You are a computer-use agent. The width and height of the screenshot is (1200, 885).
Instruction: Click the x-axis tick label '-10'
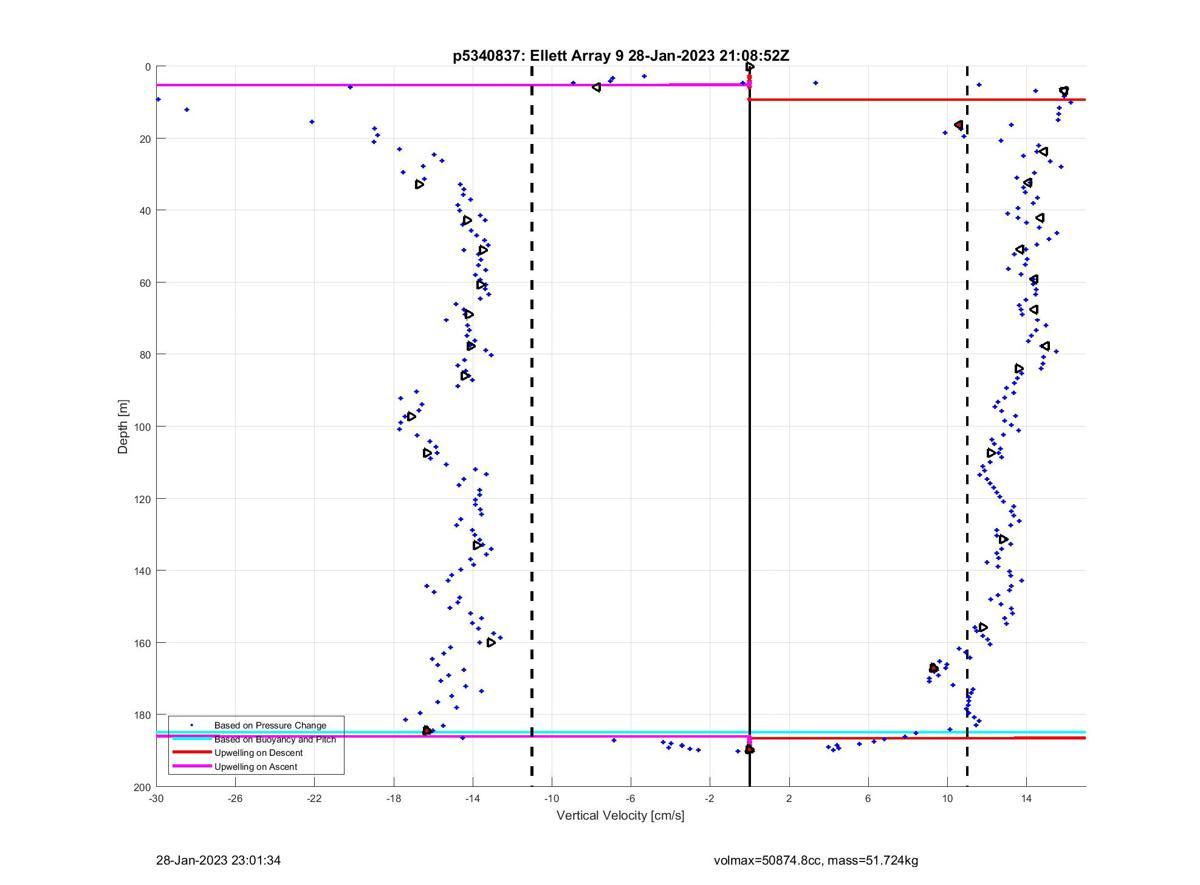tap(552, 798)
